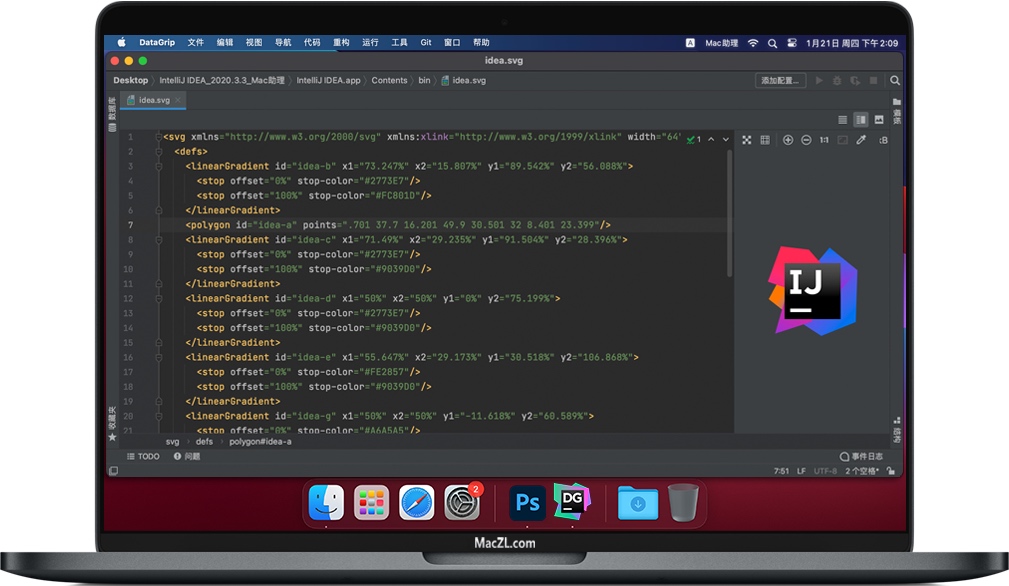Toggle the transparency chessboard background in preview

pyautogui.click(x=748, y=140)
